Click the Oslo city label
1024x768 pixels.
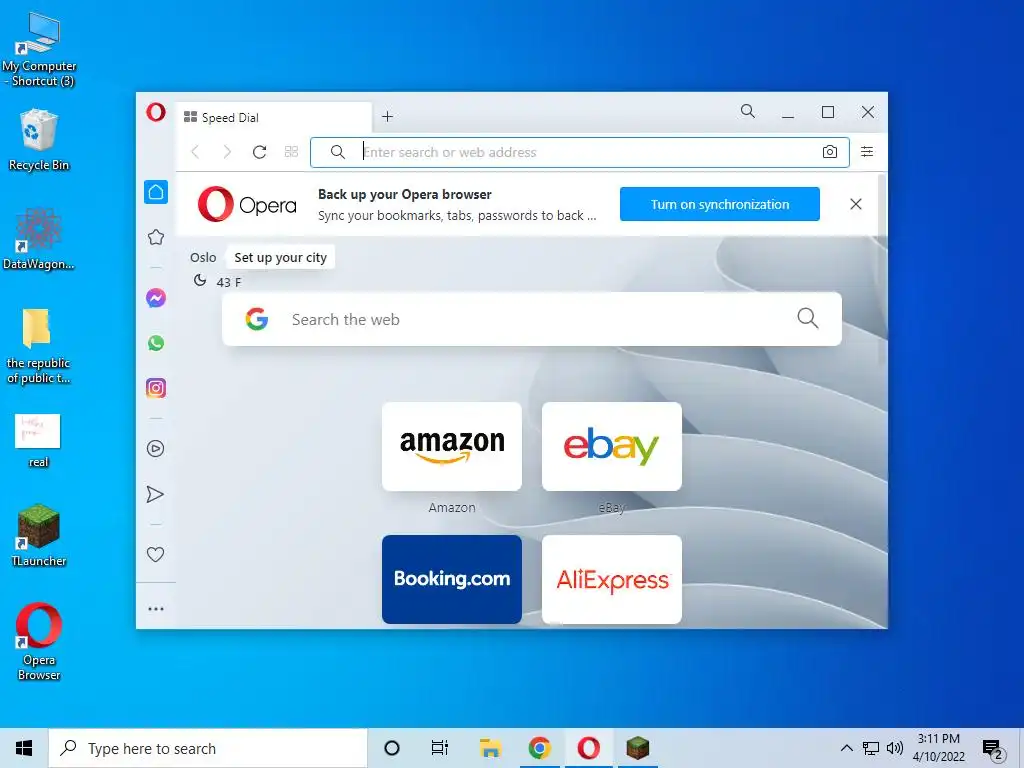[x=203, y=257]
